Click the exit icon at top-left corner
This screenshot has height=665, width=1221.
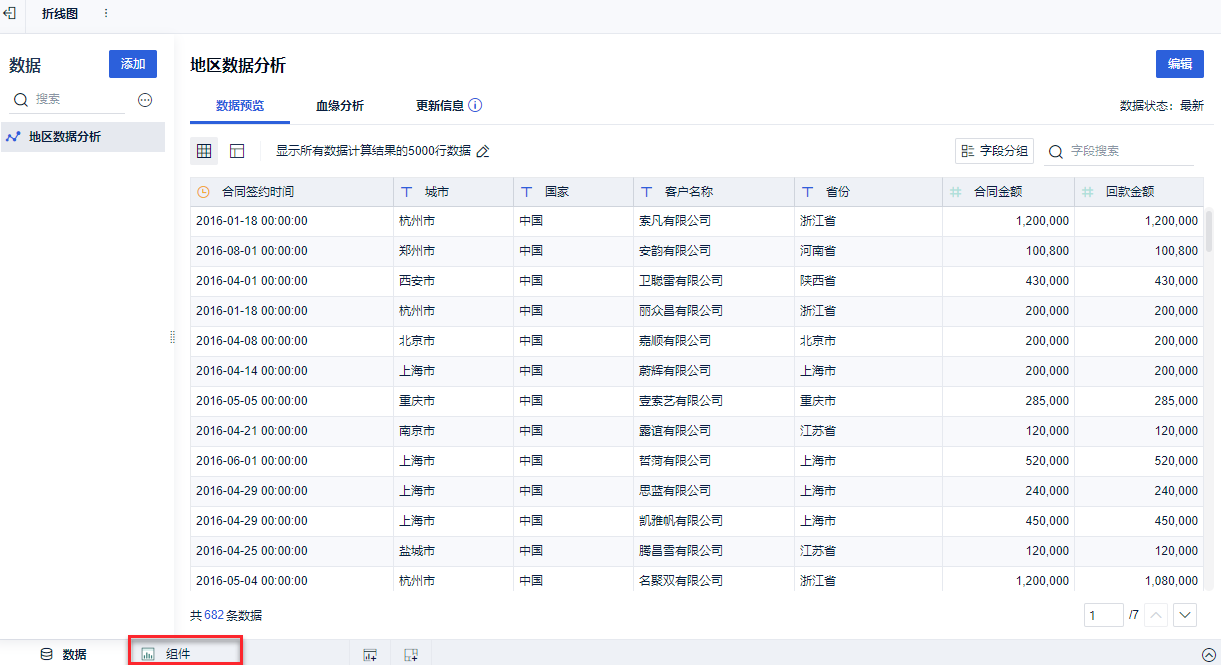[10, 13]
